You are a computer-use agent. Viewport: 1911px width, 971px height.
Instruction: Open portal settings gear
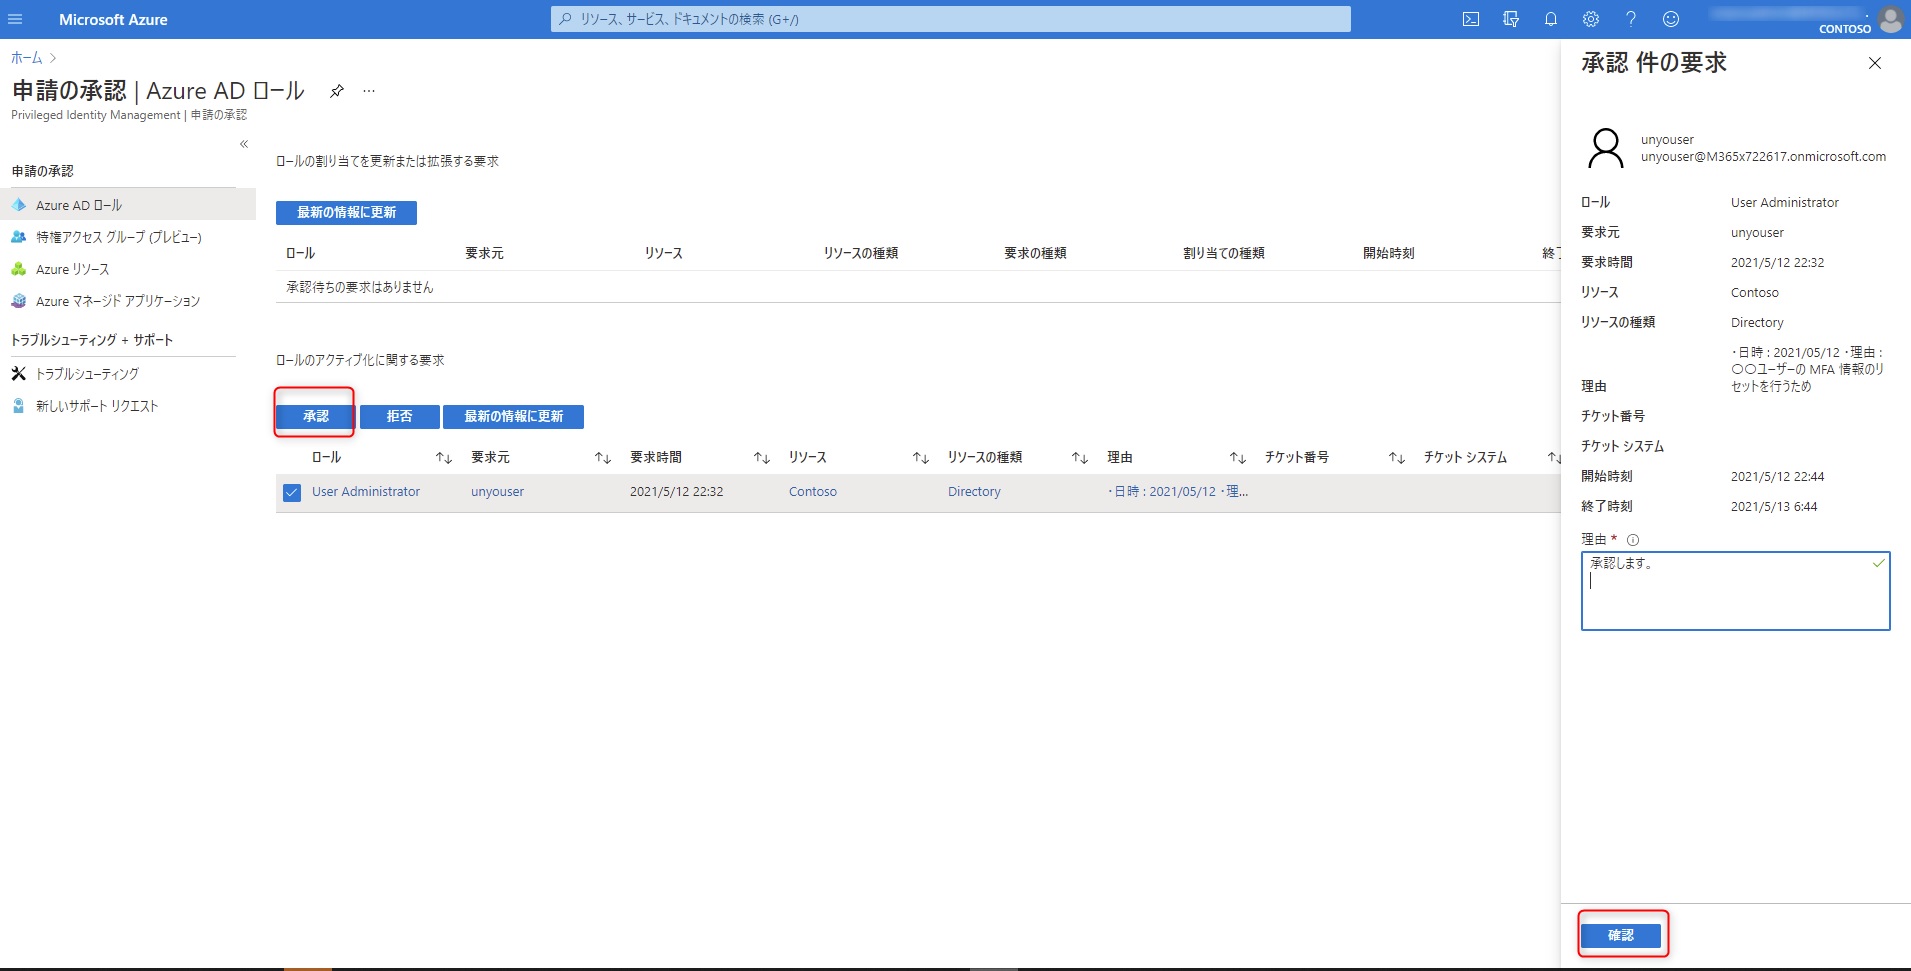coord(1591,19)
